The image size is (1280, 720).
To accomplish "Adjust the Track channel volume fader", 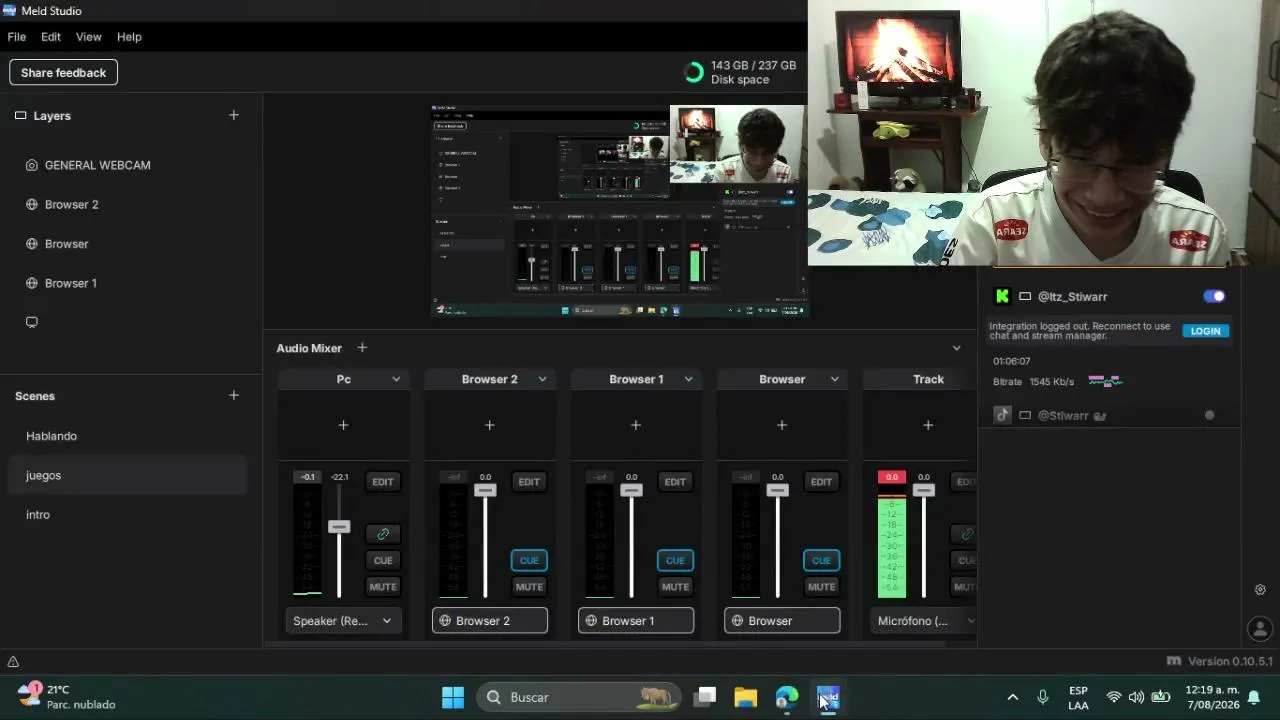I will (923, 490).
